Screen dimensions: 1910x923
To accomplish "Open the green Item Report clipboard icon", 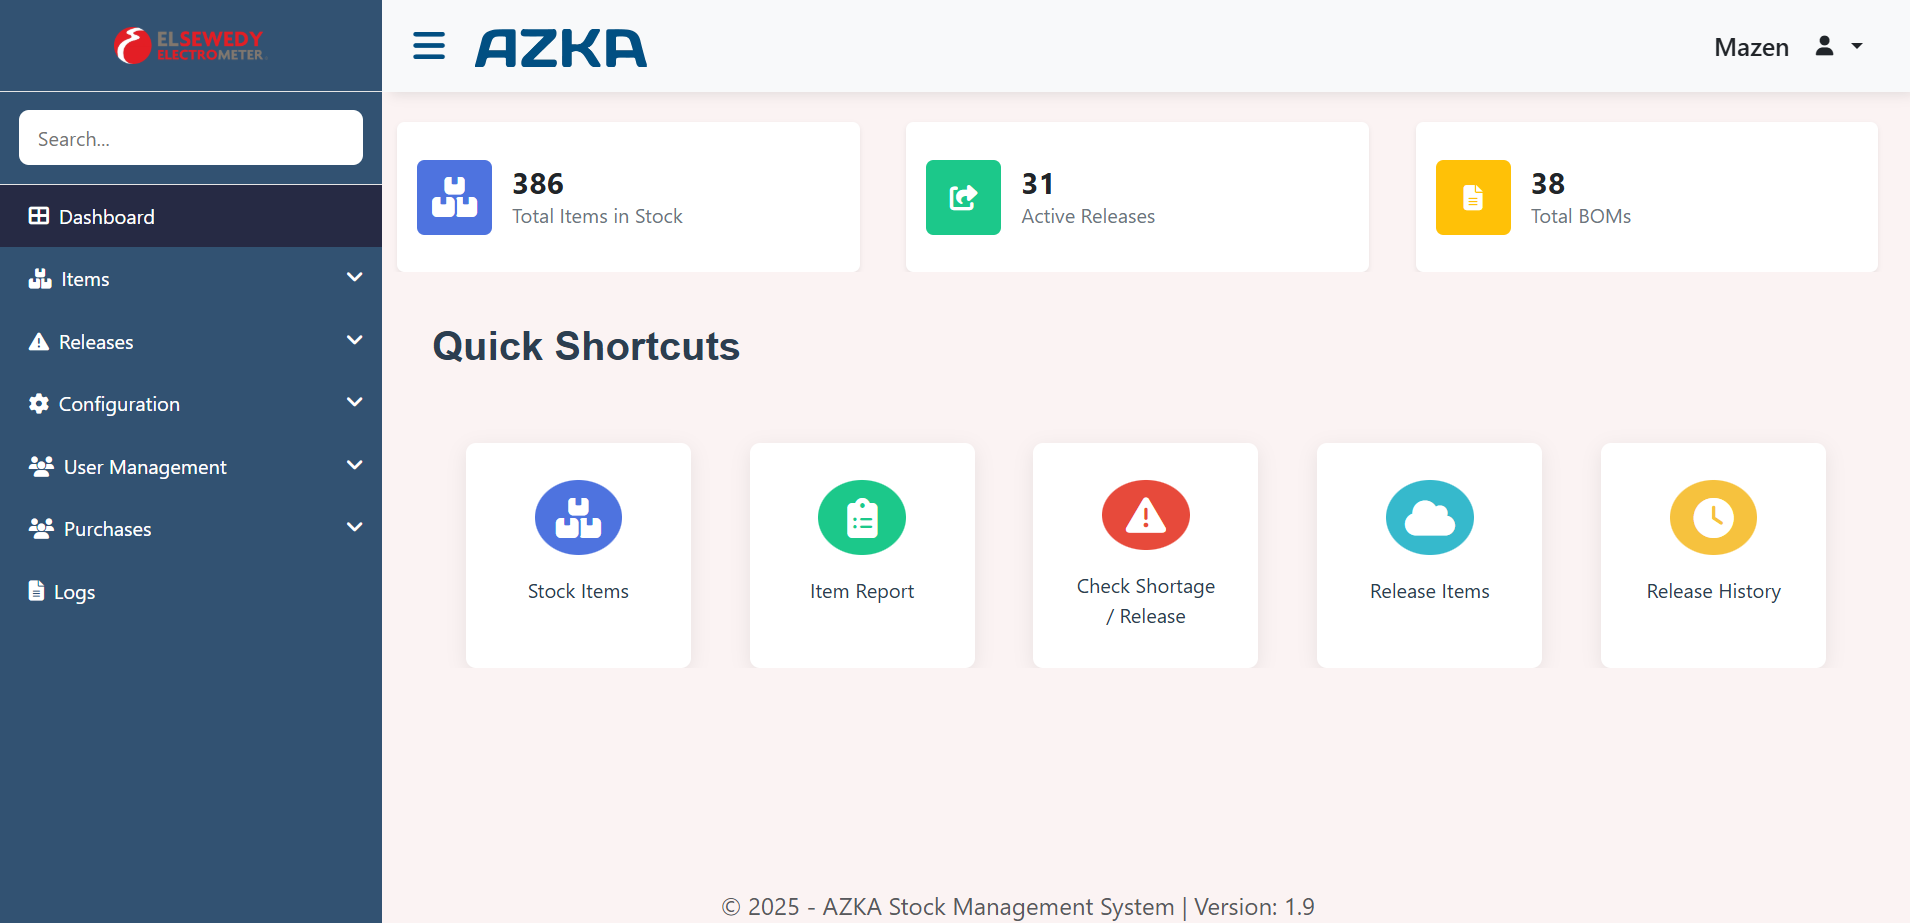I will [x=861, y=518].
